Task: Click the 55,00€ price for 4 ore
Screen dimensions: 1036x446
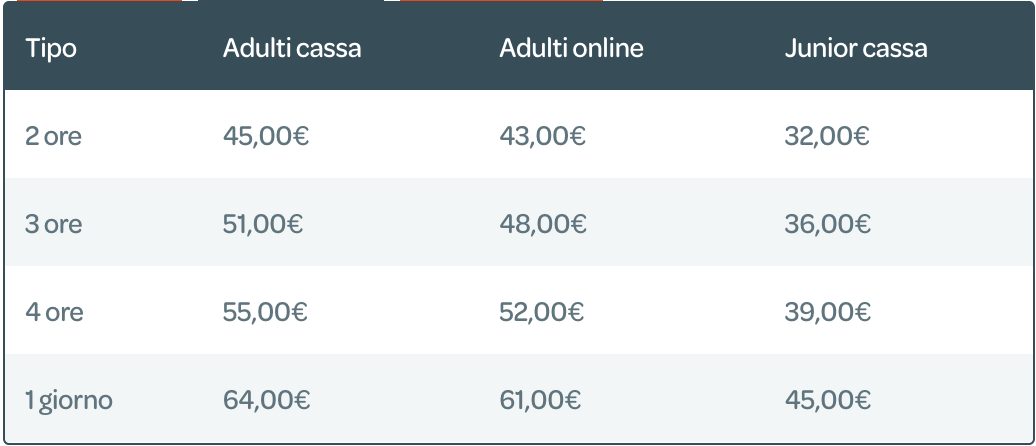Action: (x=265, y=312)
